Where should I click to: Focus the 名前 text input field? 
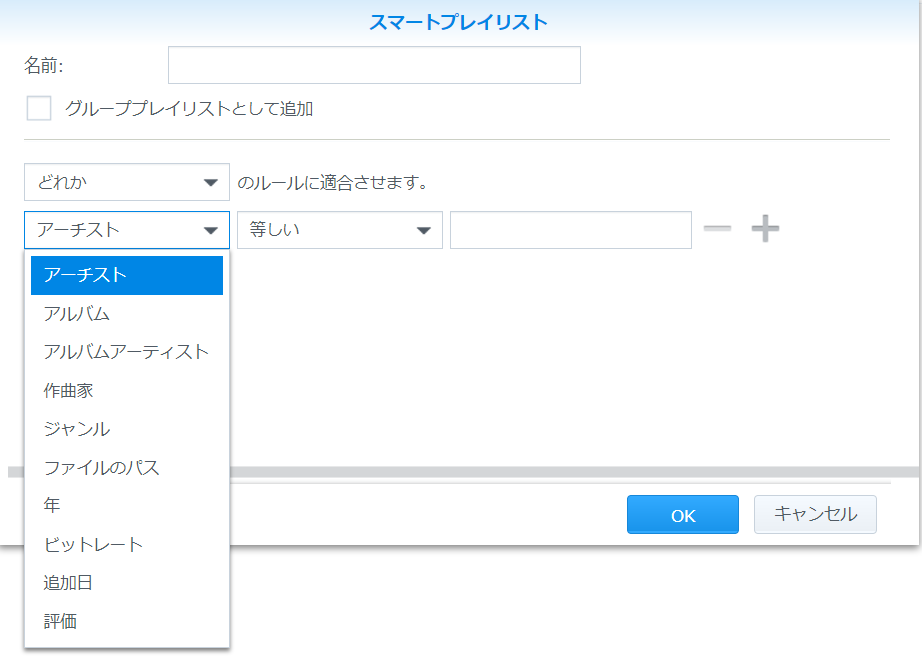click(374, 65)
